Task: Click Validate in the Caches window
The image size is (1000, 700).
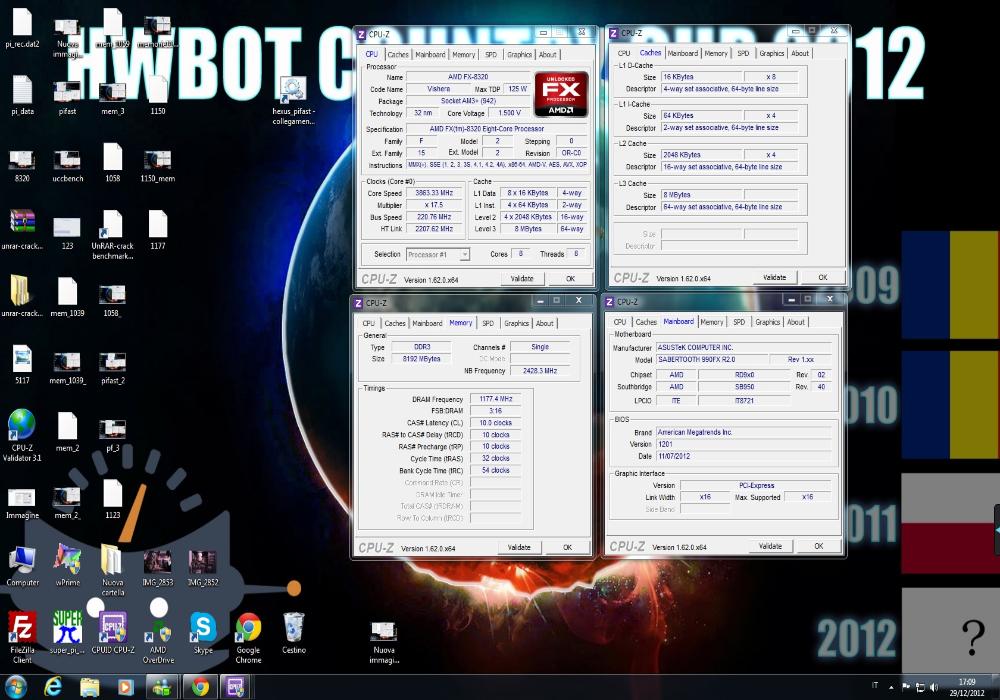Action: click(x=774, y=277)
